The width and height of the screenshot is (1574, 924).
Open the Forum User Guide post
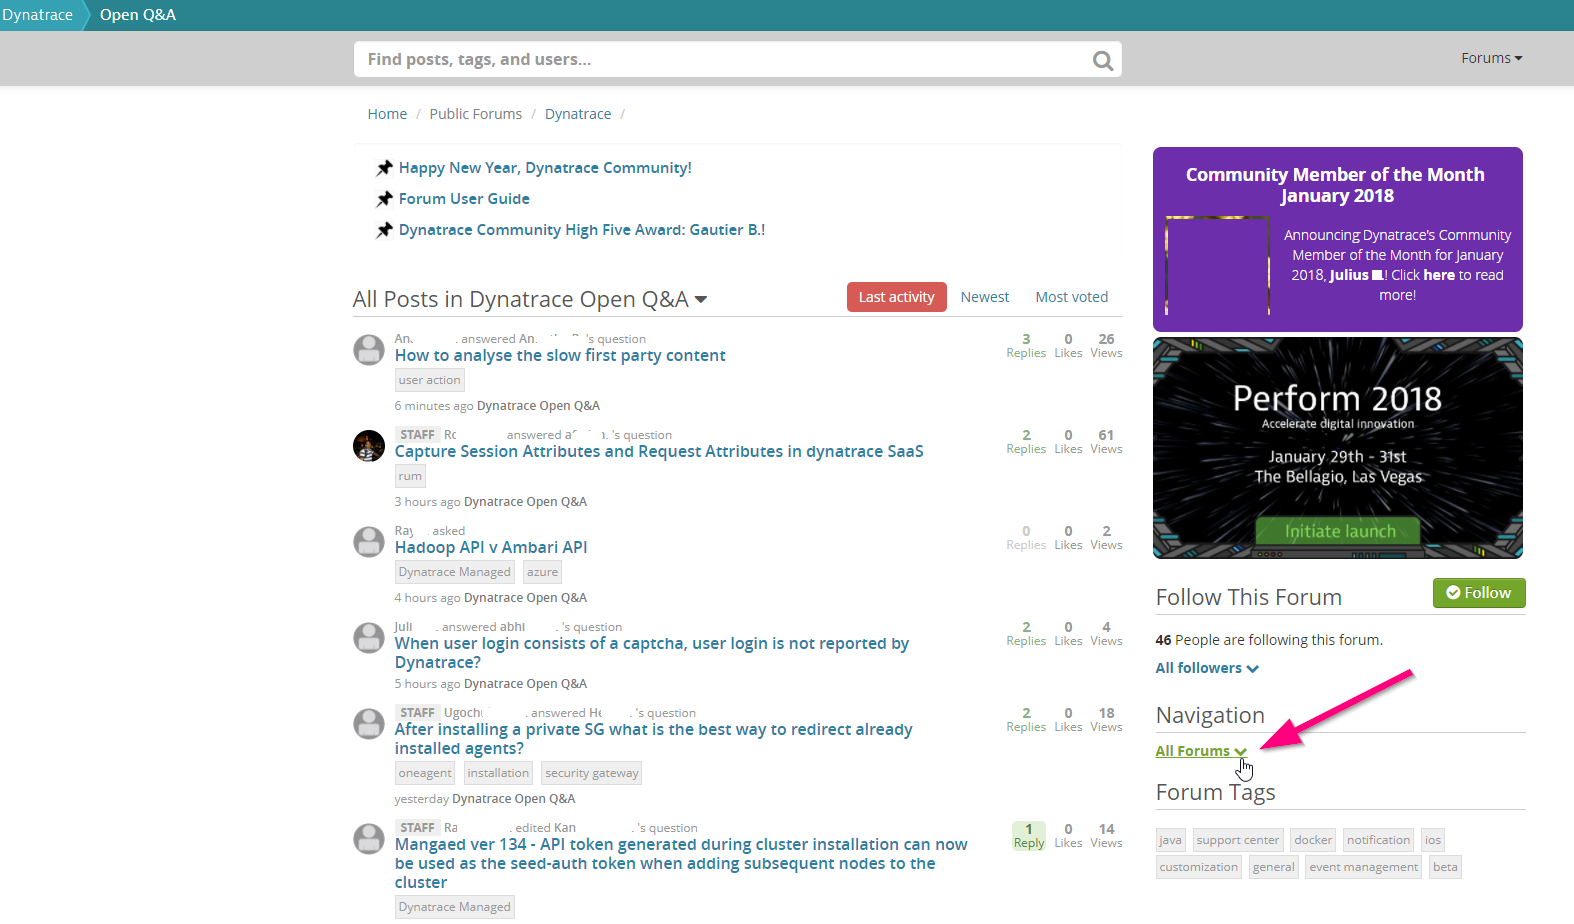(x=464, y=199)
